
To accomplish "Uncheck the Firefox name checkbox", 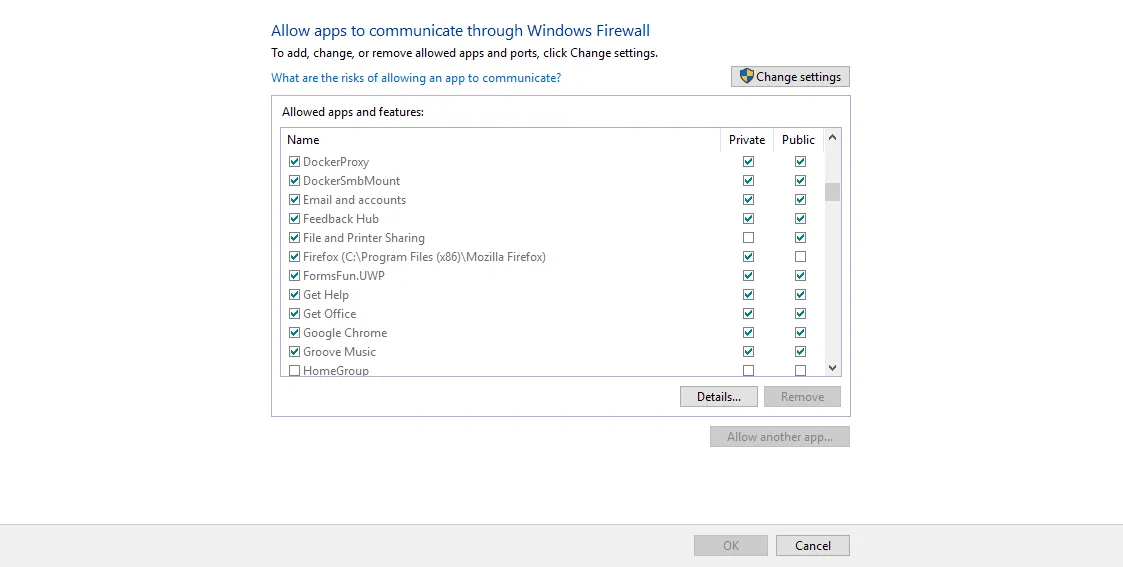I will tap(294, 256).
